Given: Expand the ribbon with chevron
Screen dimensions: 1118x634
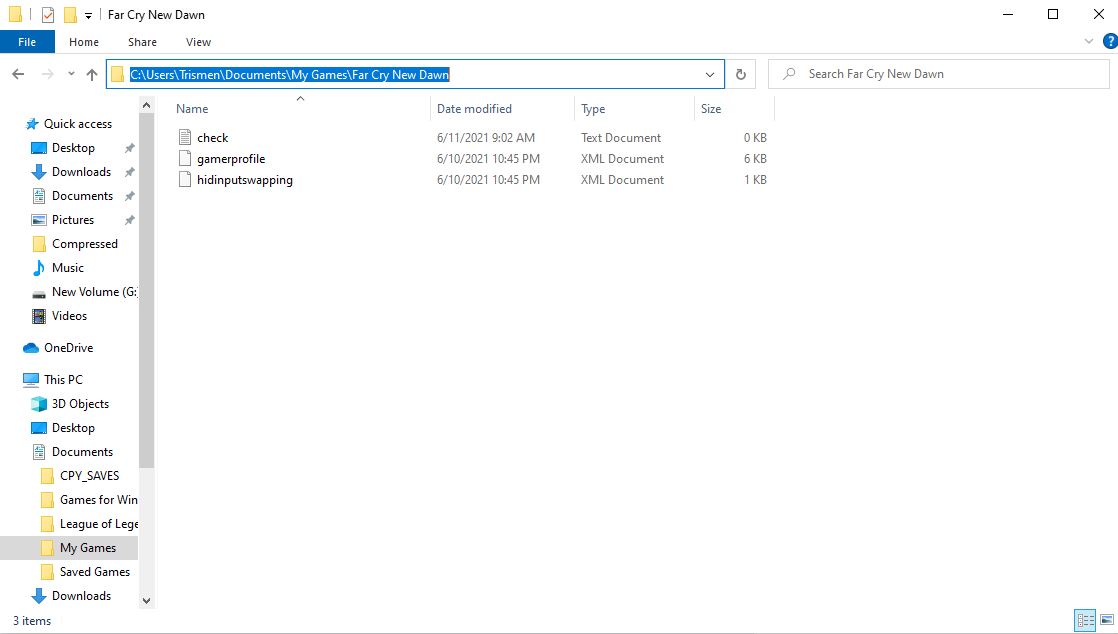Looking at the screenshot, I should point(1089,42).
